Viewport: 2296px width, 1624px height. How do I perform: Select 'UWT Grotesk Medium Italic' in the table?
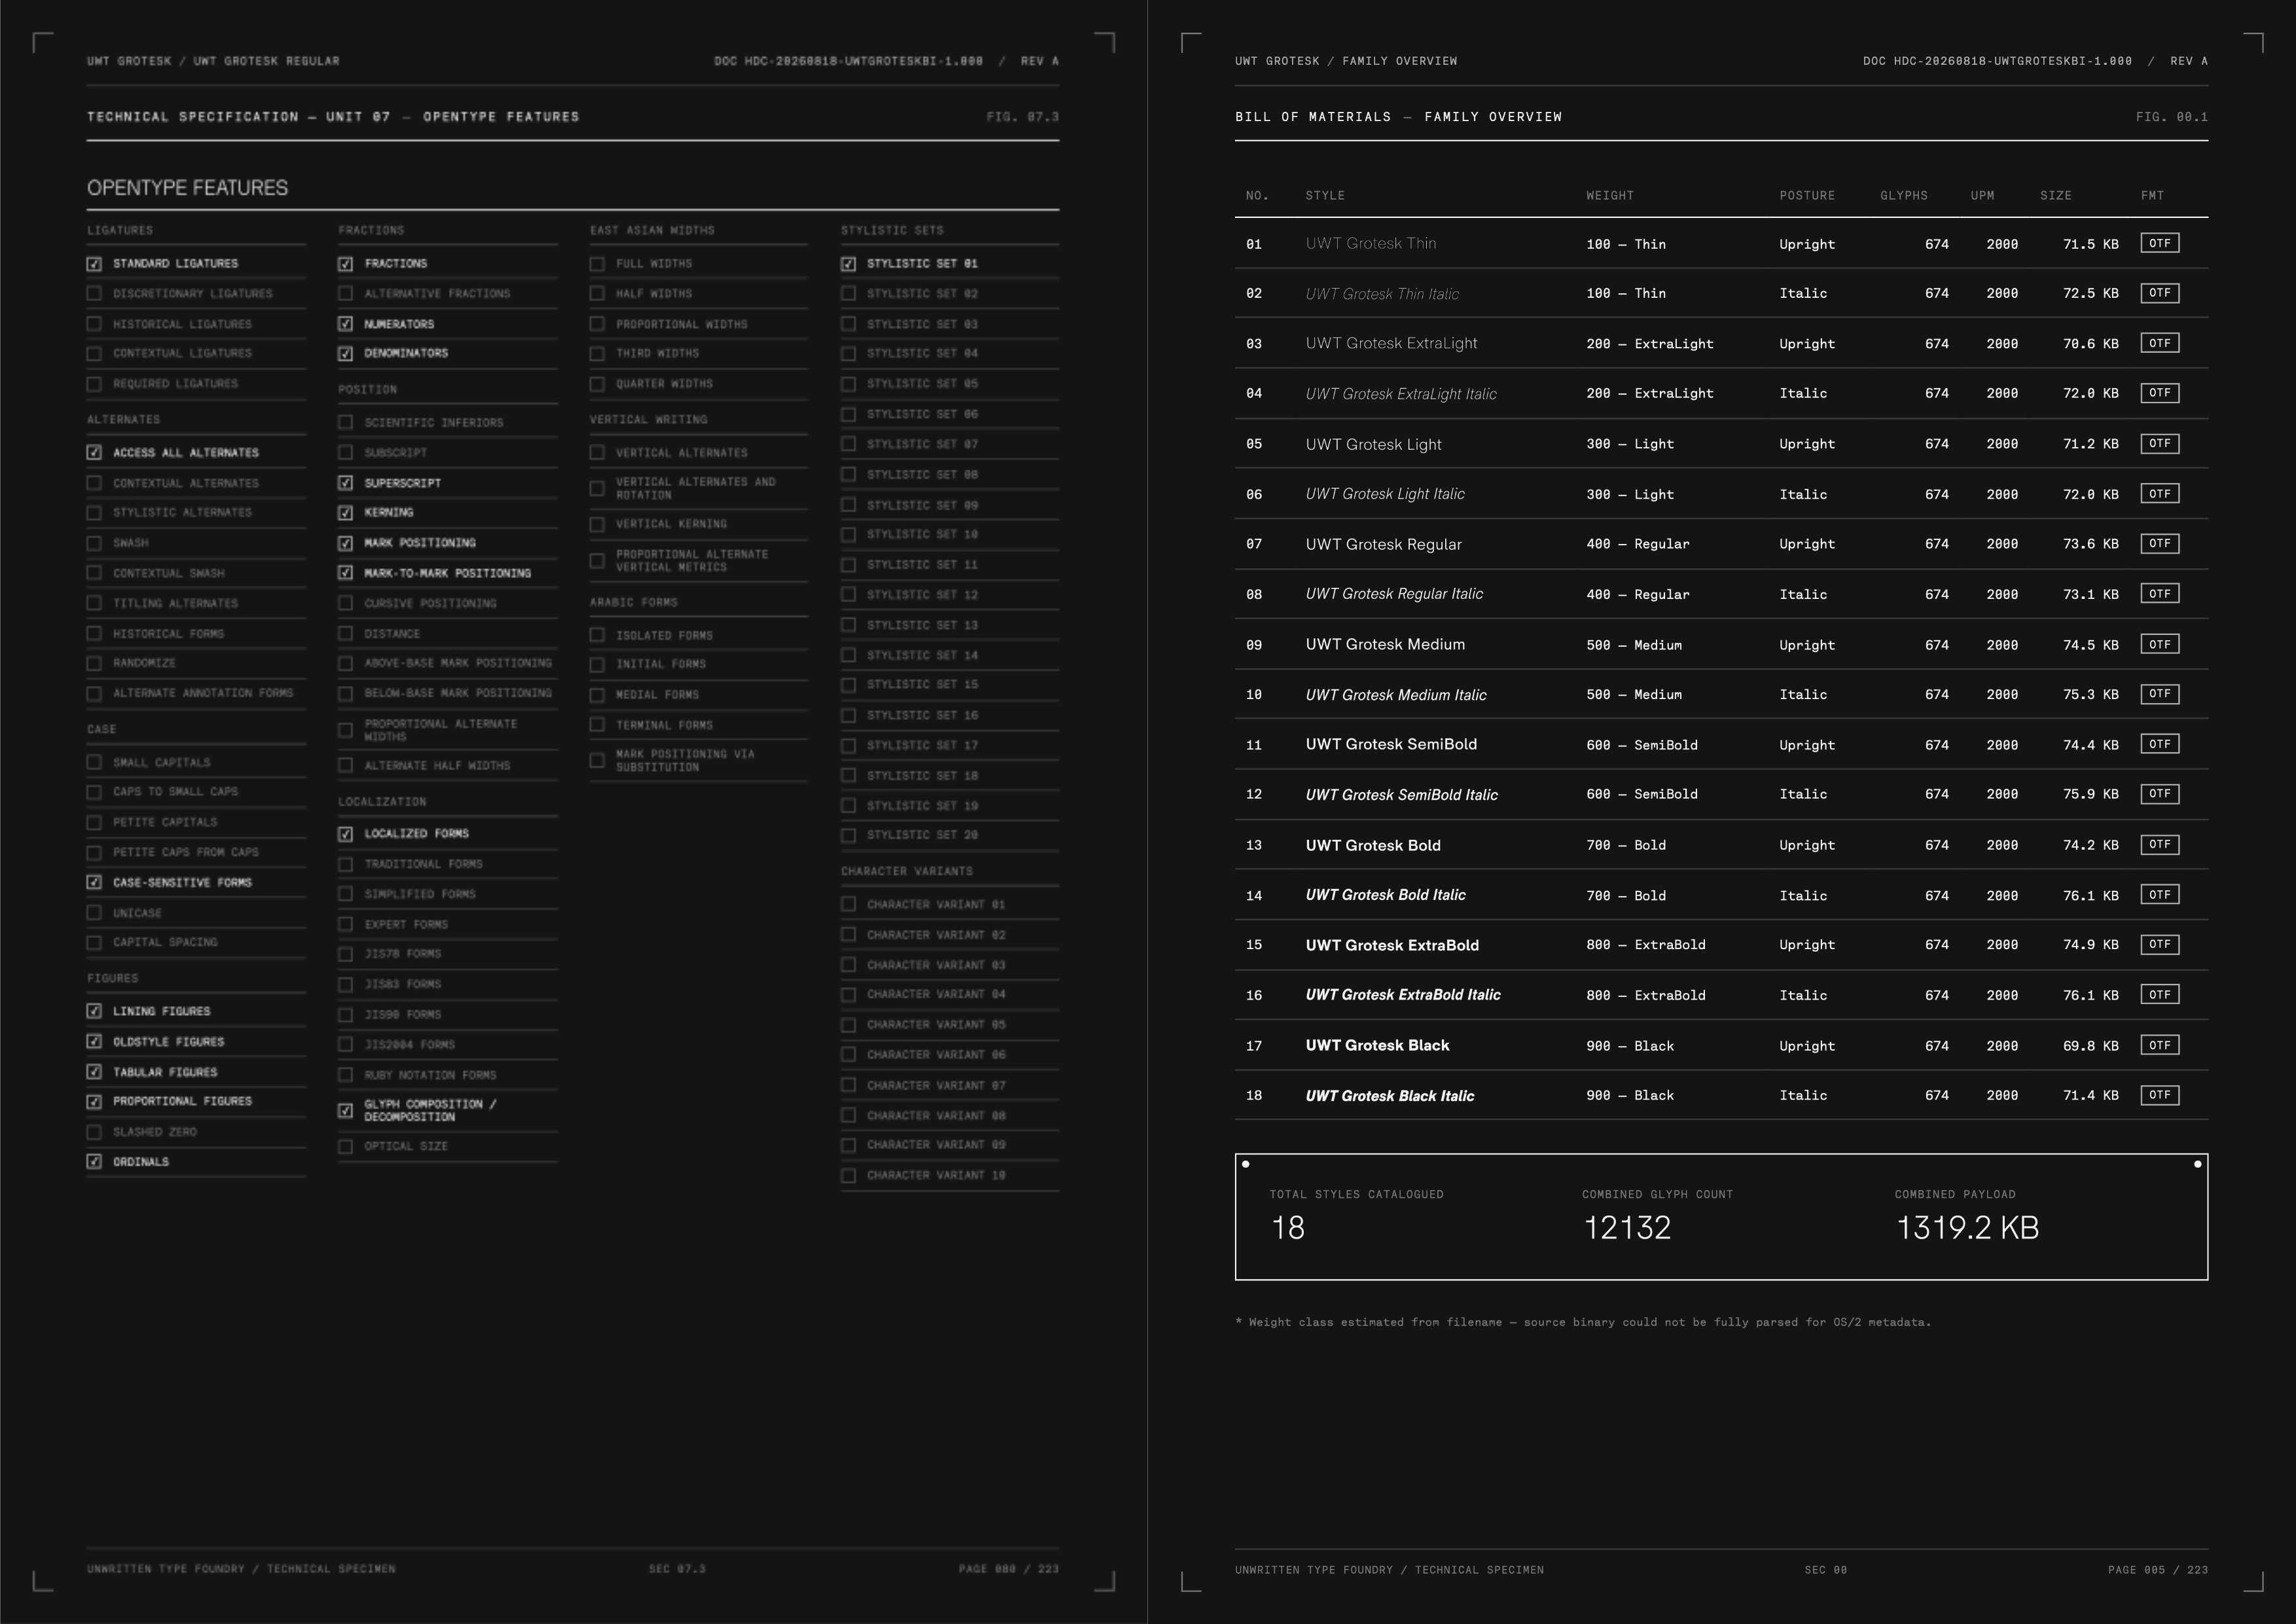point(1396,695)
